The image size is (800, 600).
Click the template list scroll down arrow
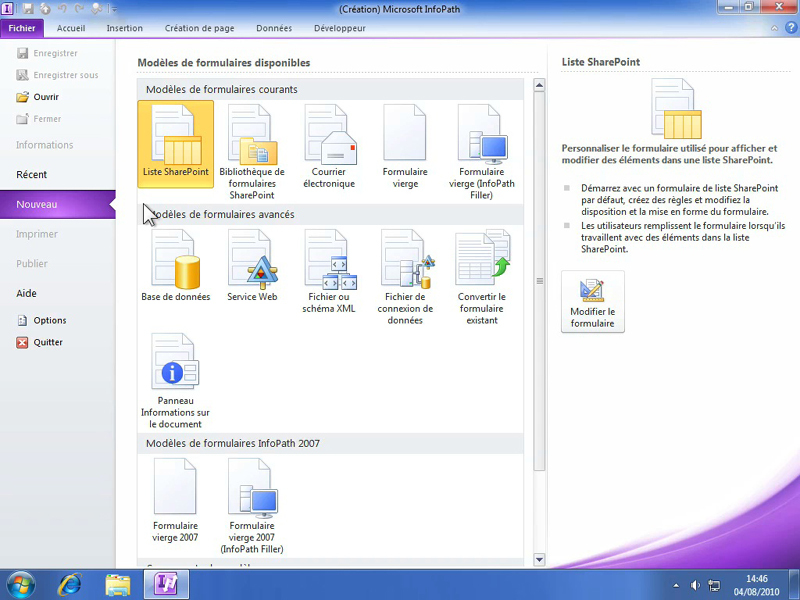pos(539,559)
